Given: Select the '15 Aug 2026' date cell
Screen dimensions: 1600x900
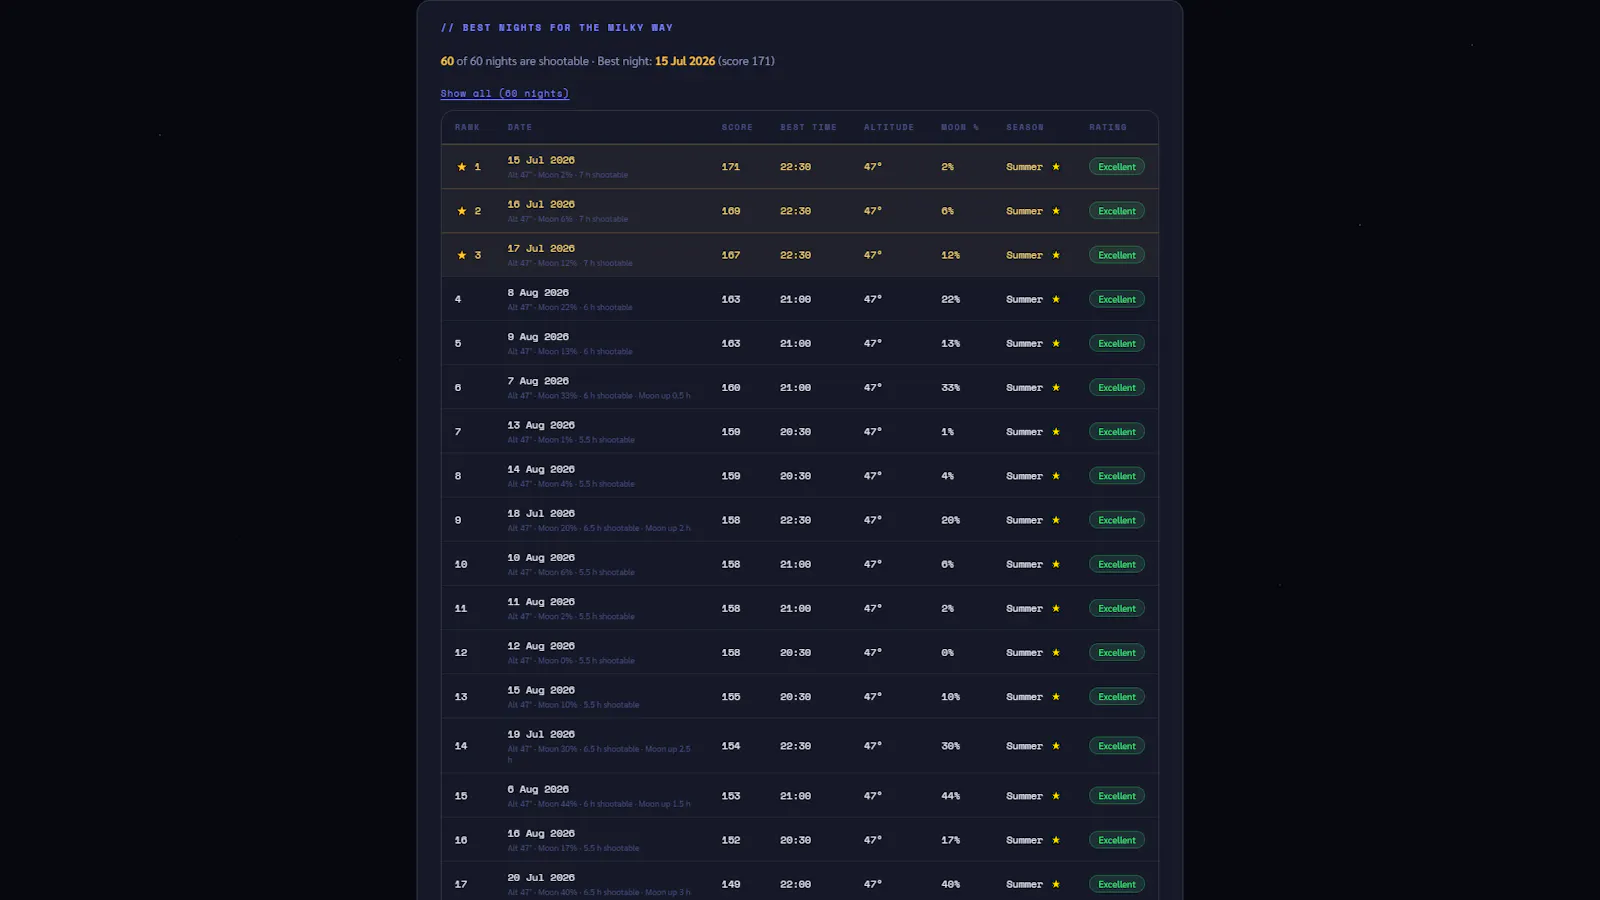Looking at the screenshot, I should point(541,690).
